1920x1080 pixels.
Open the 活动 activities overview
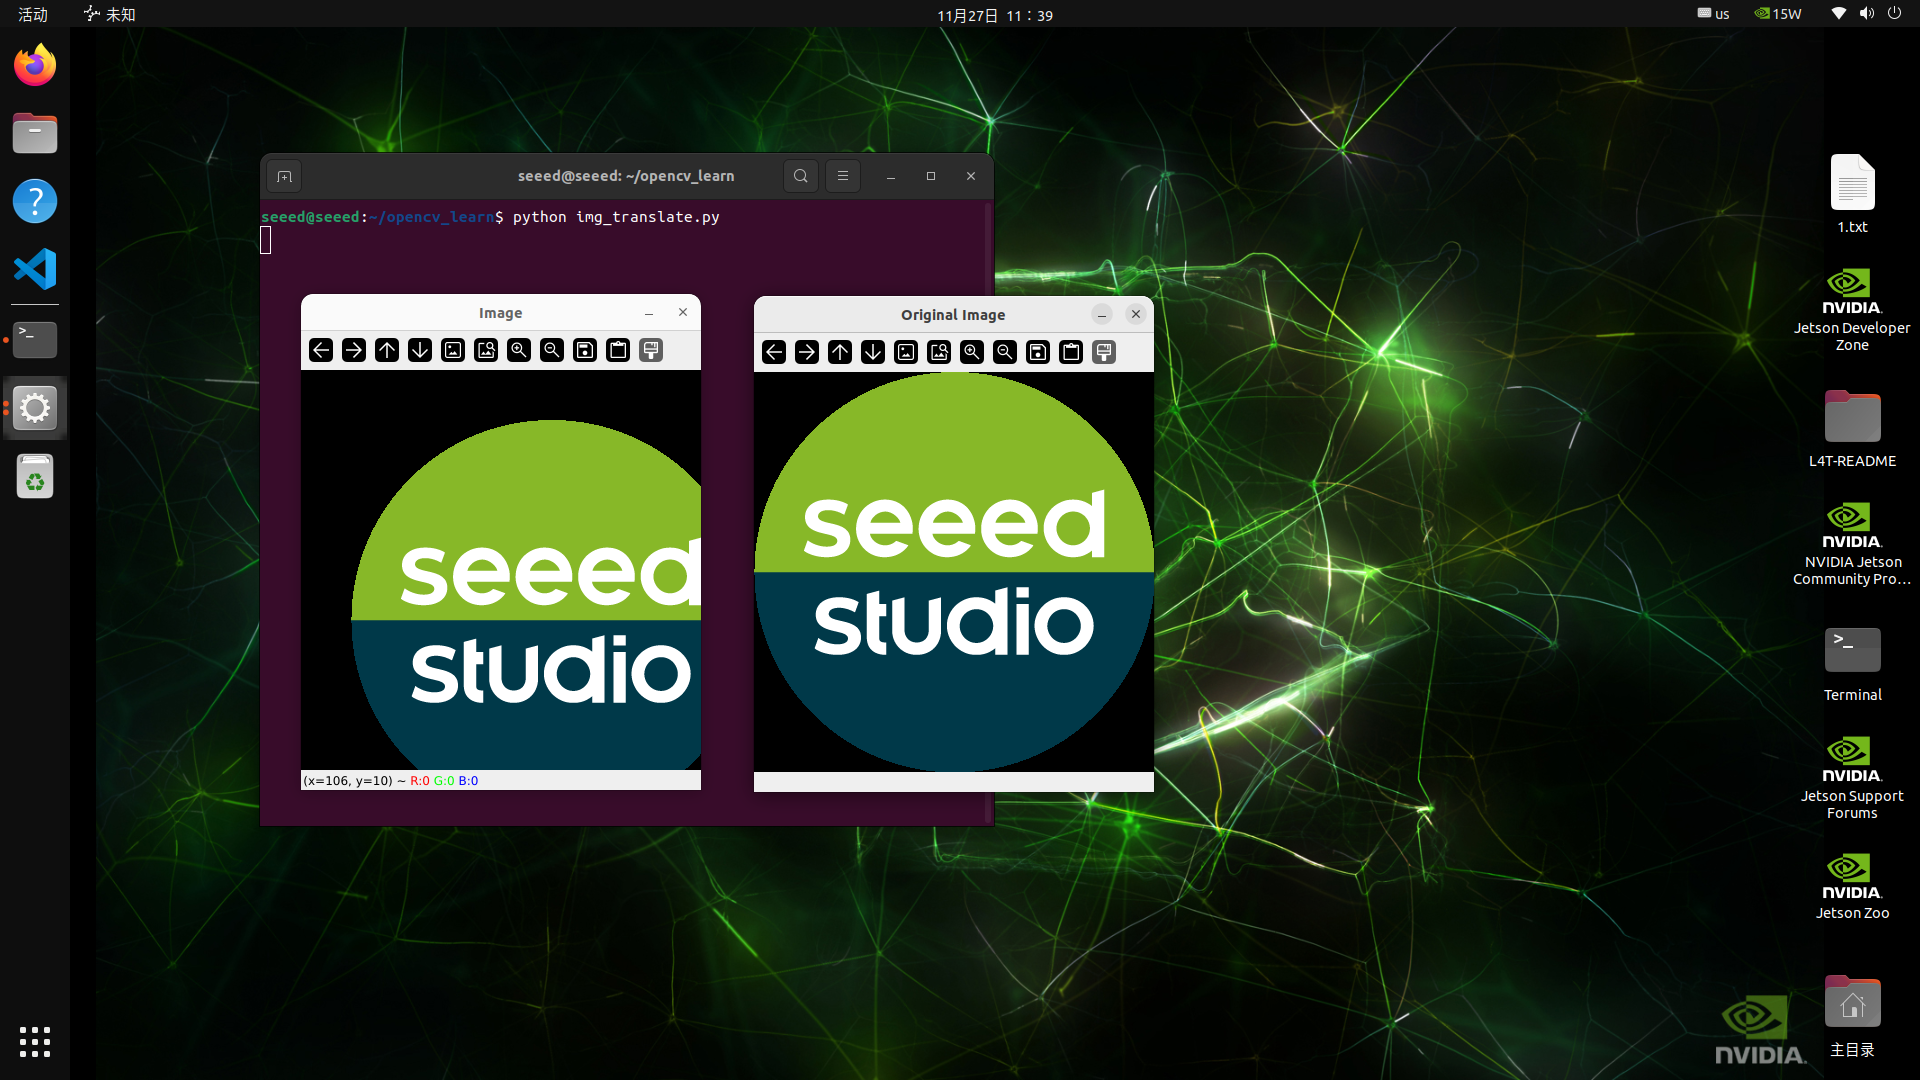click(x=33, y=14)
